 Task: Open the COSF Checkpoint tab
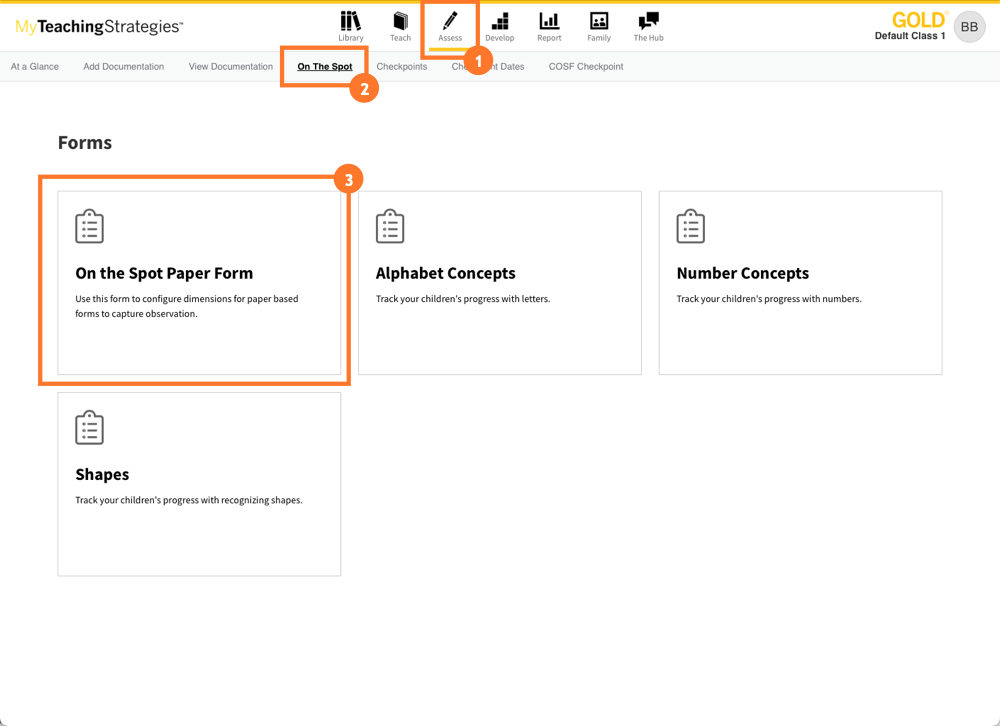click(586, 67)
